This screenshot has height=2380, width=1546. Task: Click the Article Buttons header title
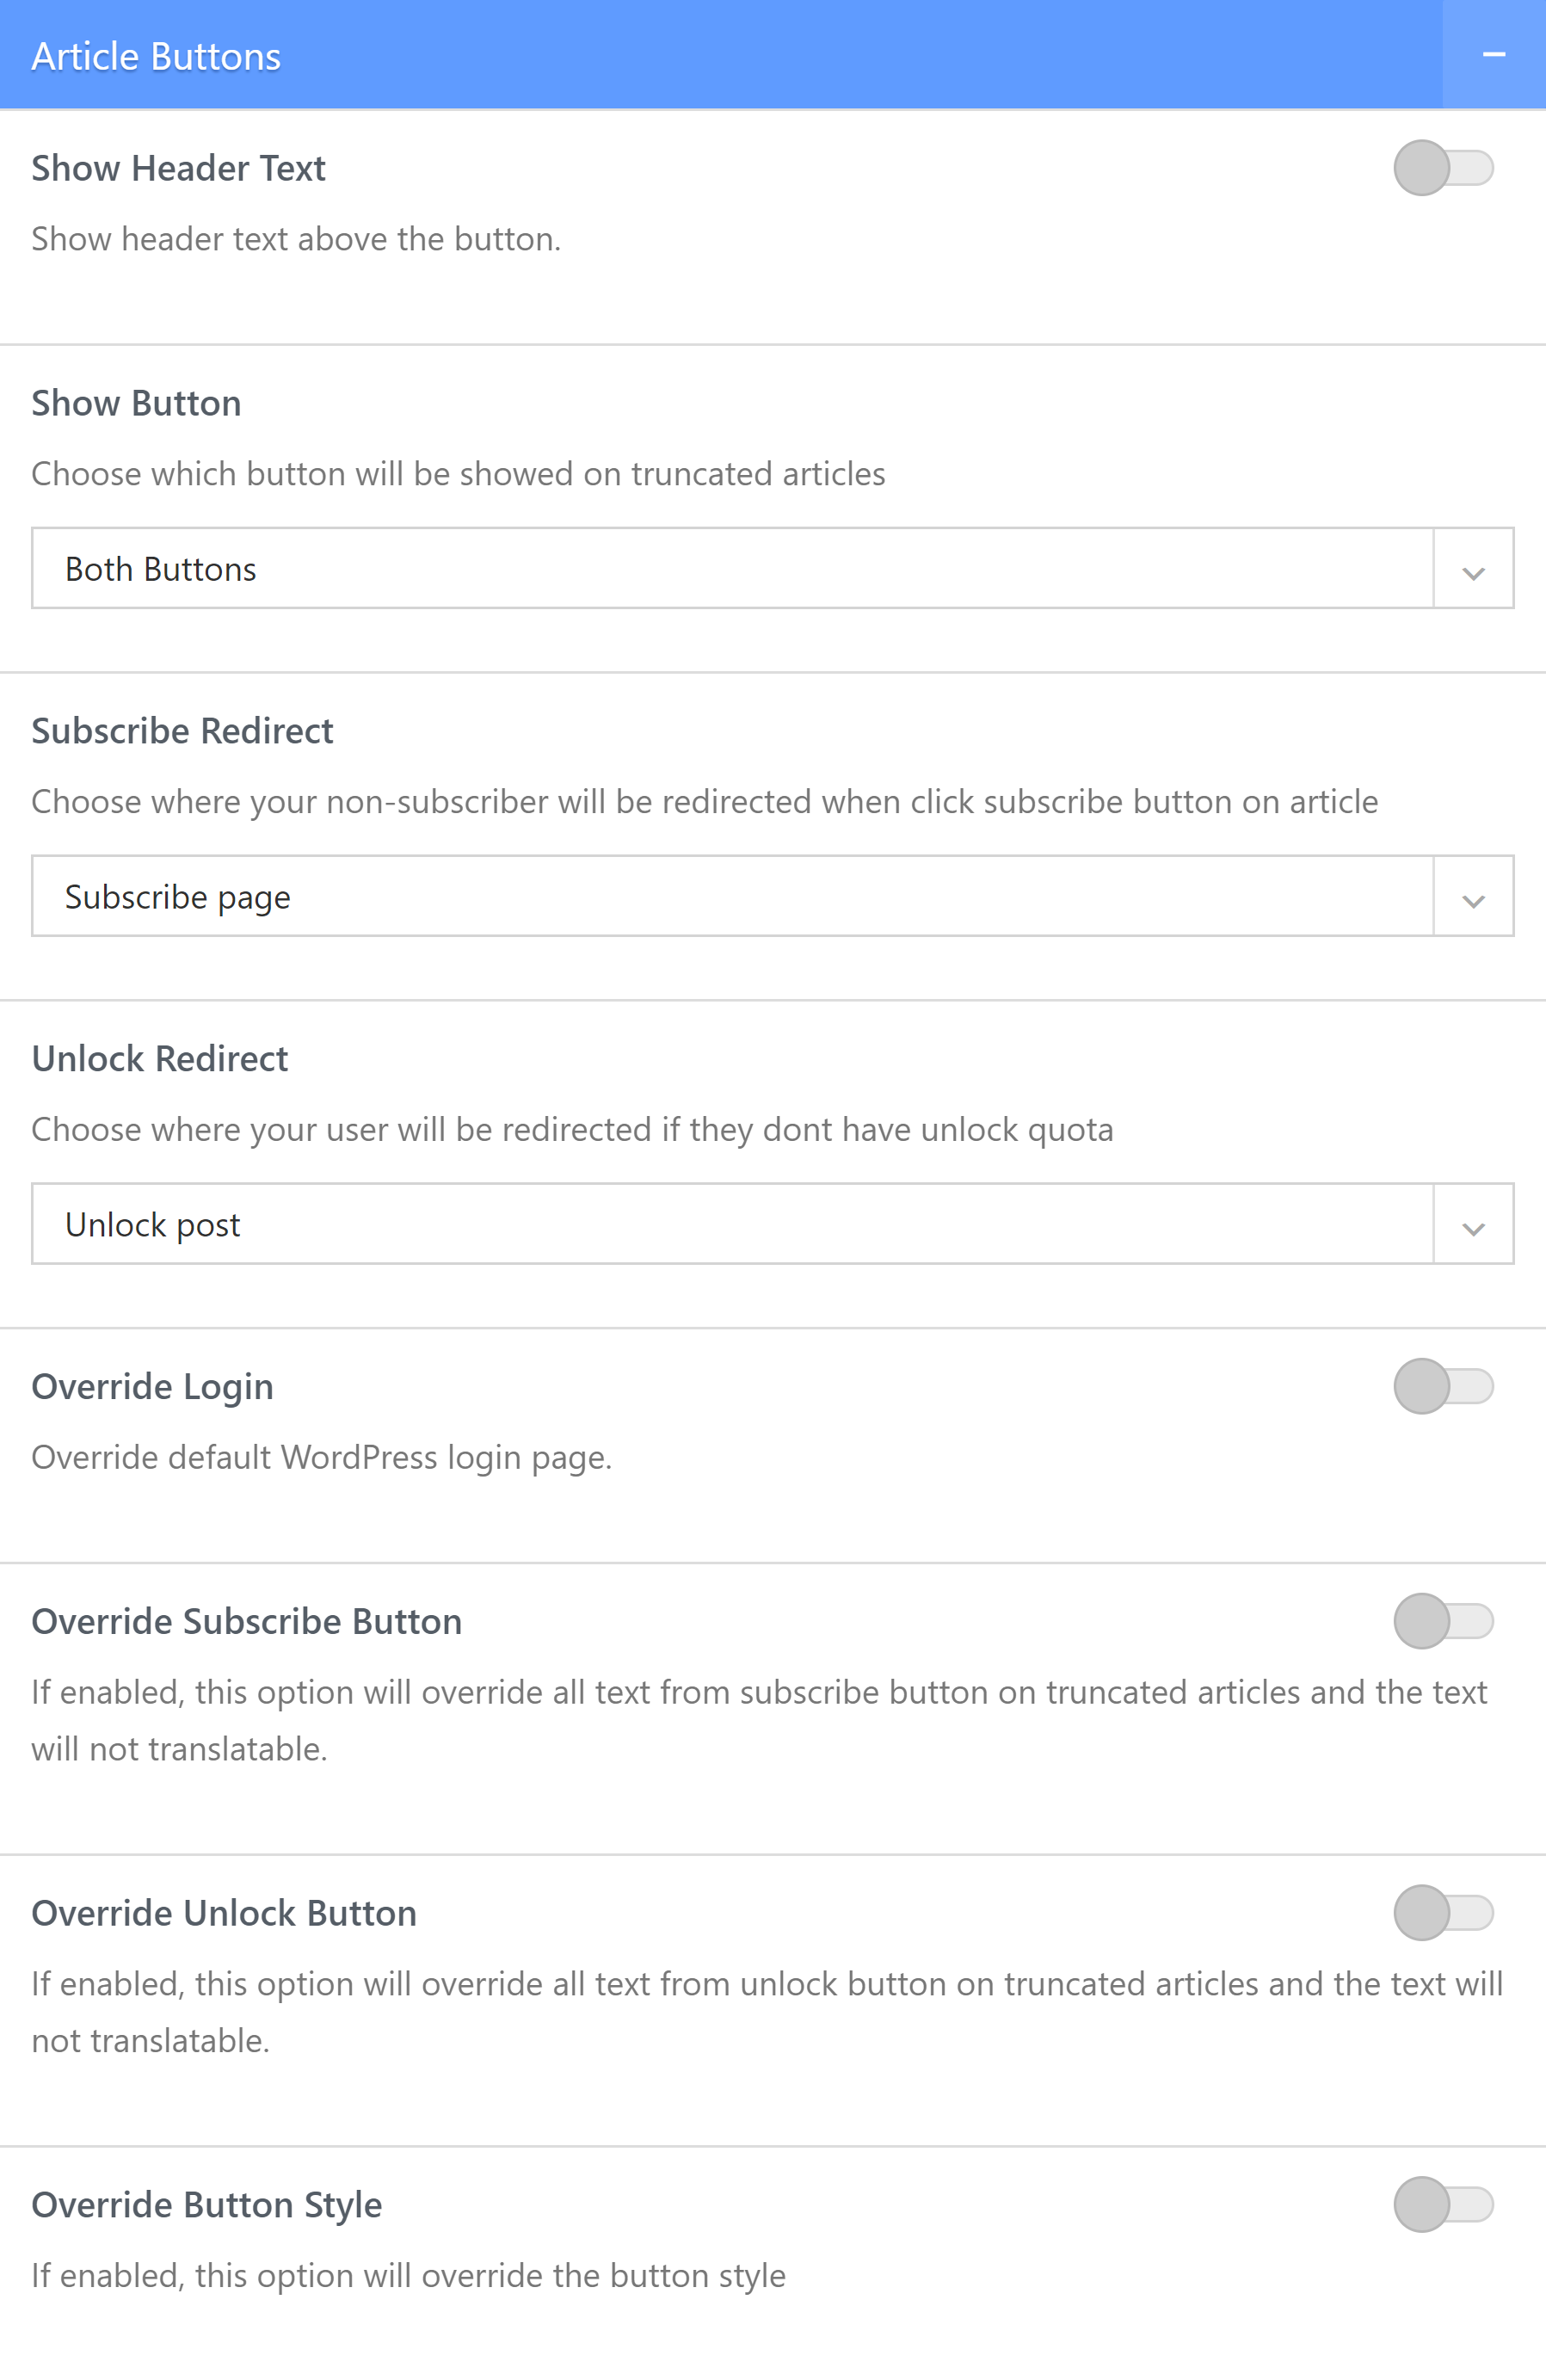(x=156, y=57)
